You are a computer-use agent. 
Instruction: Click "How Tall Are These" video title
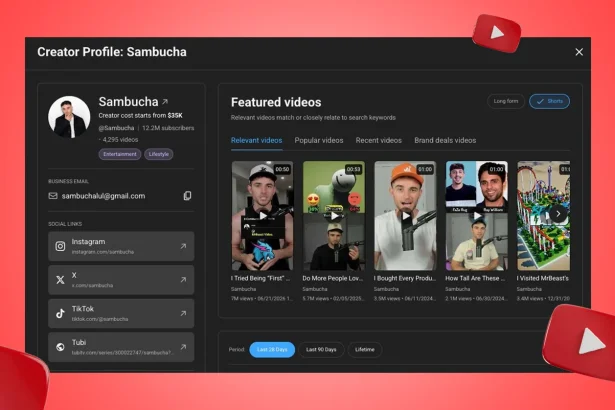[475, 278]
